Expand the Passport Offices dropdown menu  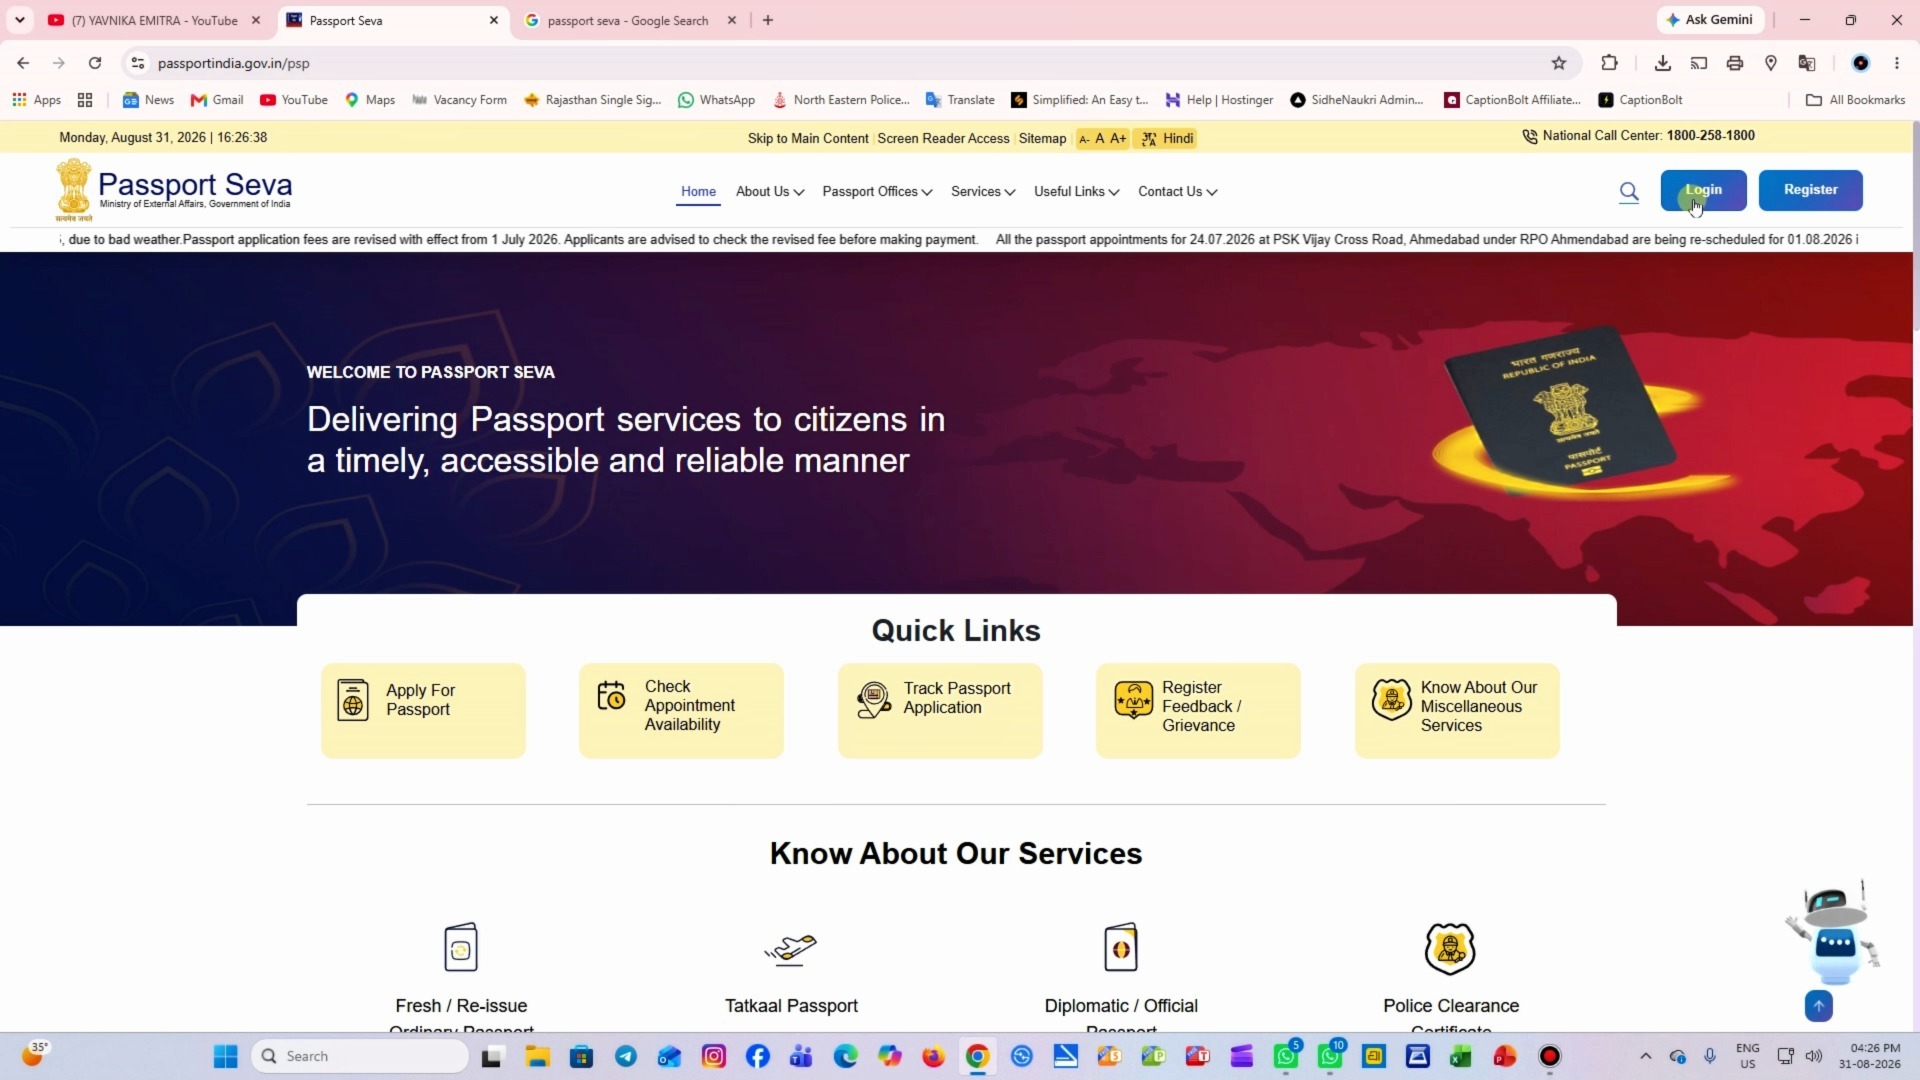click(877, 192)
